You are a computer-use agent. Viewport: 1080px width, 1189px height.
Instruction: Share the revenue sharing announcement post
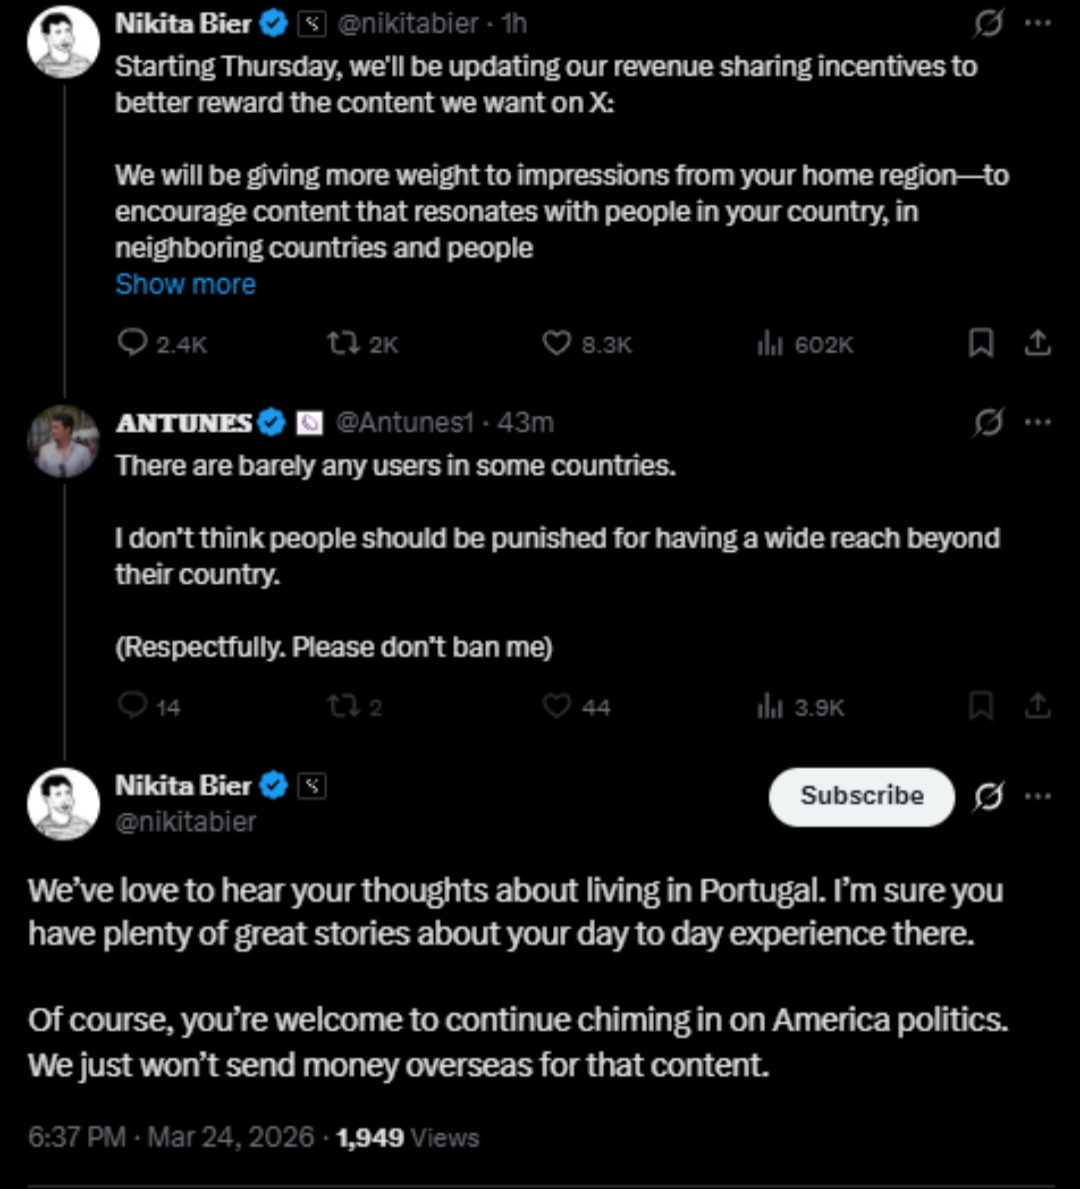tap(1038, 344)
